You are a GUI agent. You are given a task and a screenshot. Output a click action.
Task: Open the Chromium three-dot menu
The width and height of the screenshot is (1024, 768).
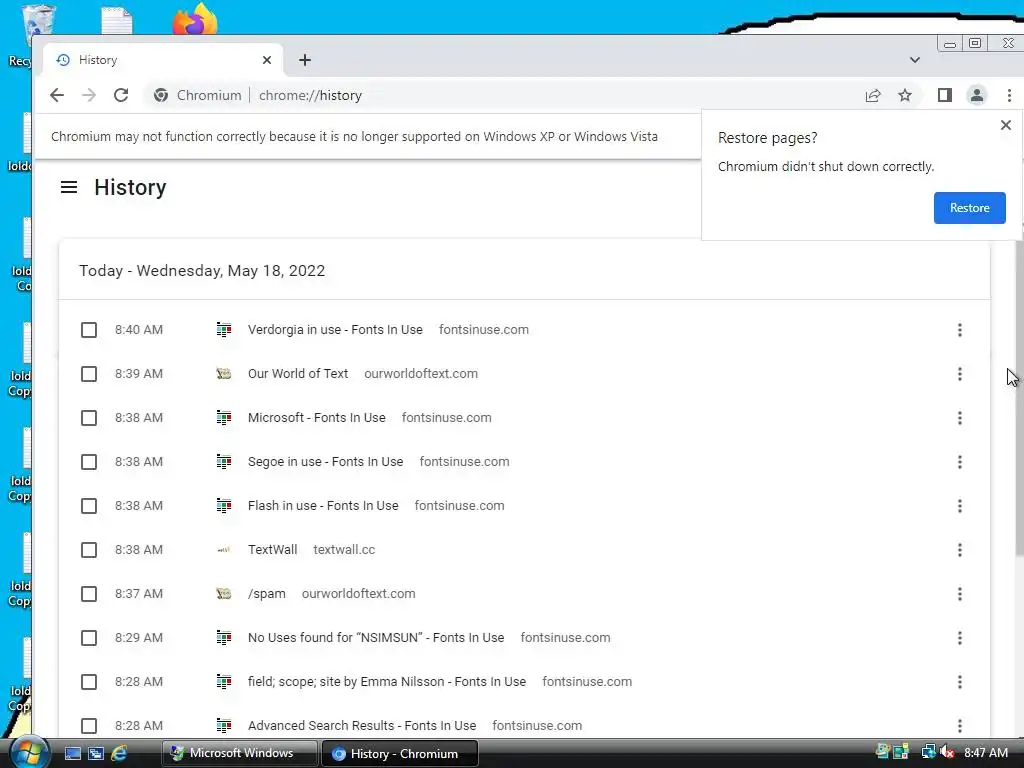[x=1009, y=95]
